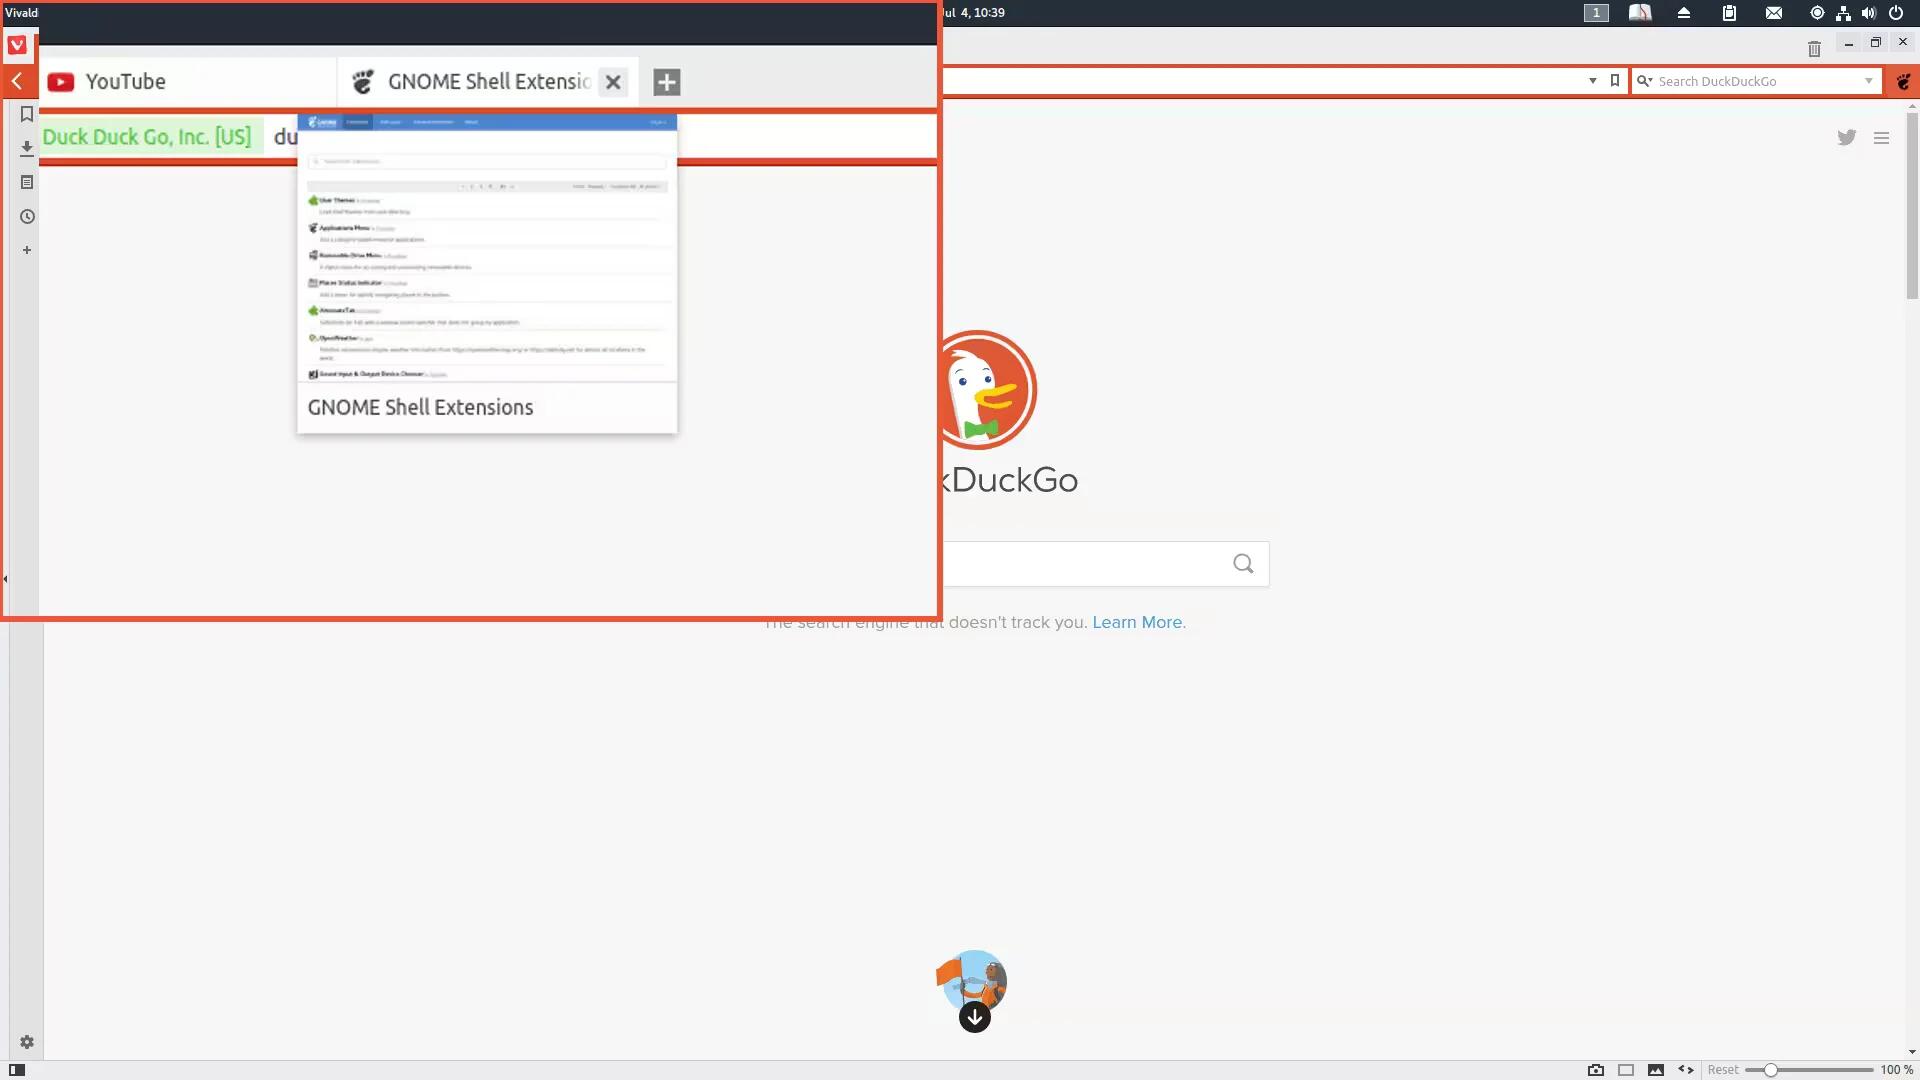This screenshot has height=1080, width=1920.
Task: Capture the page with camera icon
Action: (x=1596, y=1070)
